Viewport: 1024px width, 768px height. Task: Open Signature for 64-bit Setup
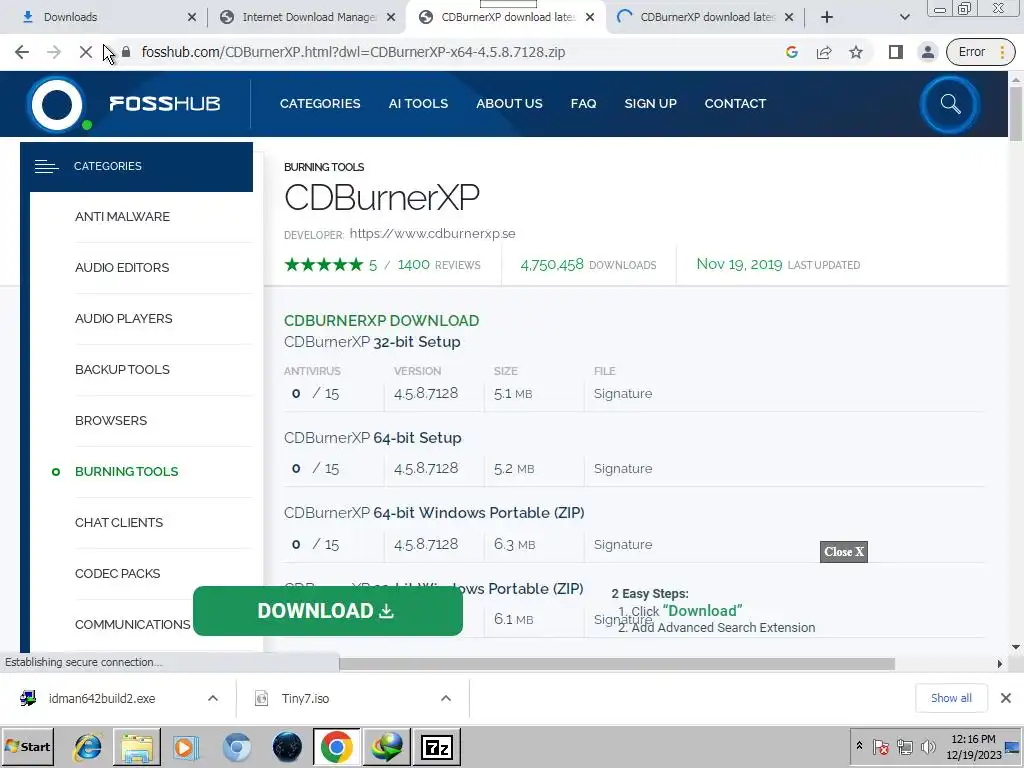[x=623, y=469]
